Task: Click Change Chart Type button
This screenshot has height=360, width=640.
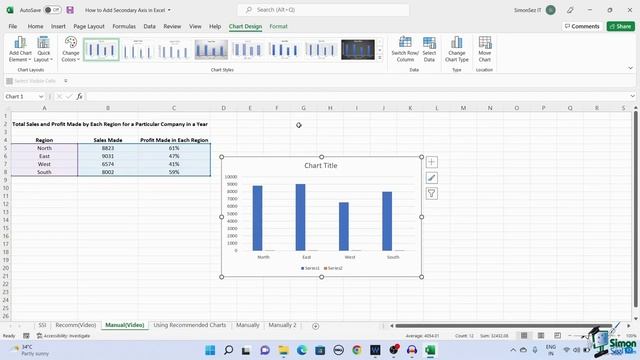Action: tap(456, 49)
